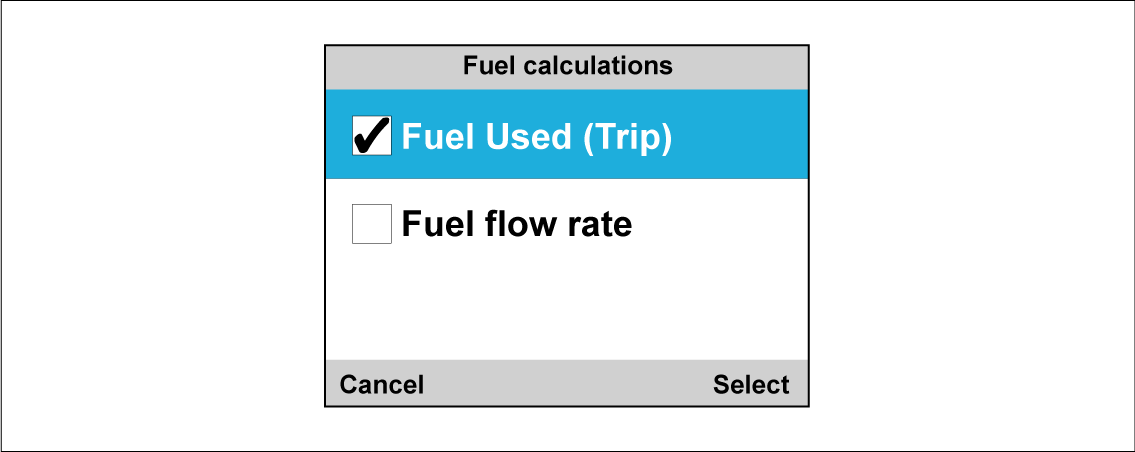Click the Fuel flow rate label text
This screenshot has height=452, width=1135.
click(516, 225)
